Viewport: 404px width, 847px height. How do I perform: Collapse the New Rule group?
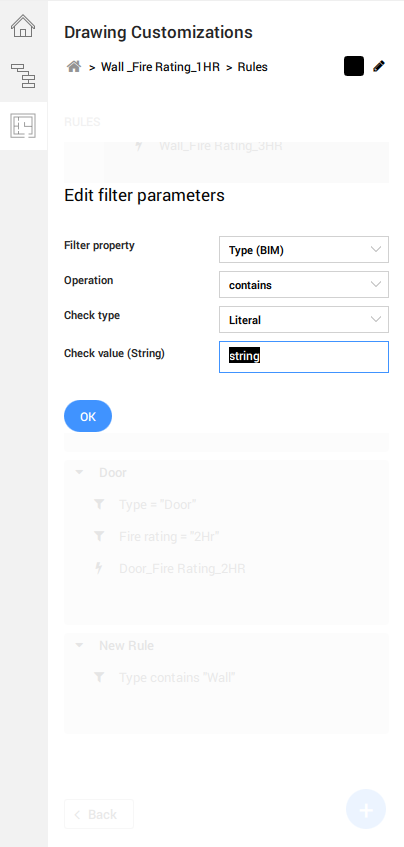tap(79, 646)
